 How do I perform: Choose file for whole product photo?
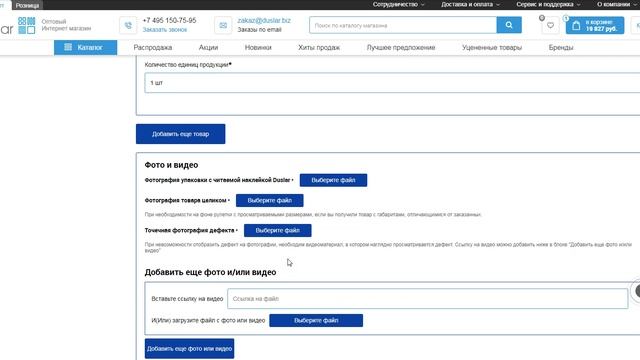coord(269,200)
